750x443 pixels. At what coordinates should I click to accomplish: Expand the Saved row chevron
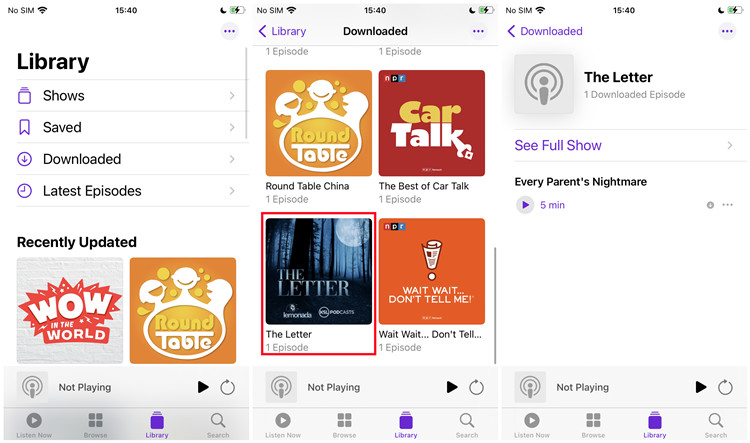pyautogui.click(x=232, y=127)
